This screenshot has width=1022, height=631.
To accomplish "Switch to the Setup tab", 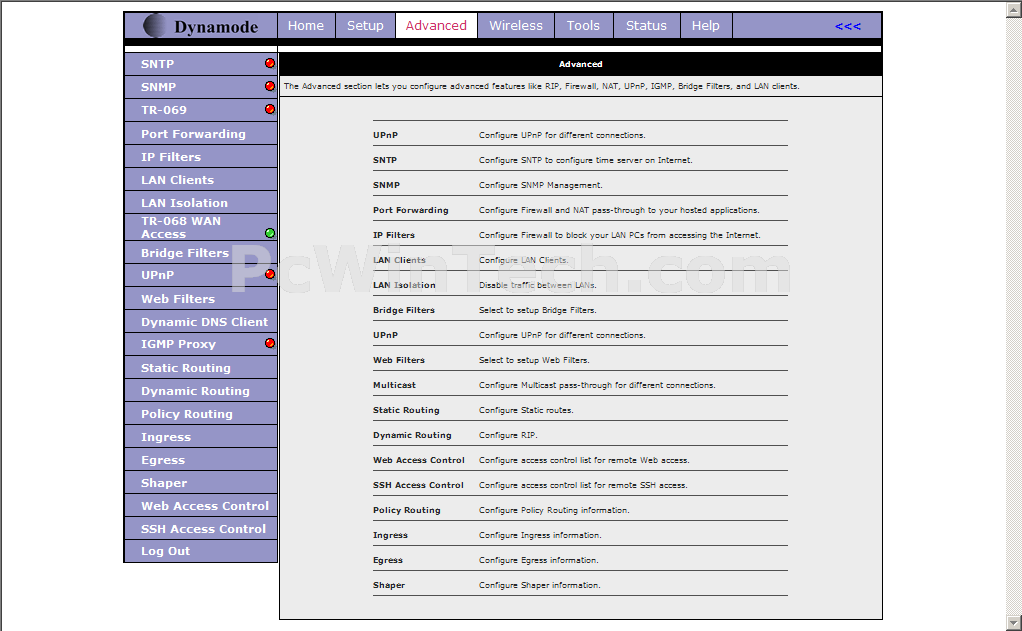I will [365, 25].
